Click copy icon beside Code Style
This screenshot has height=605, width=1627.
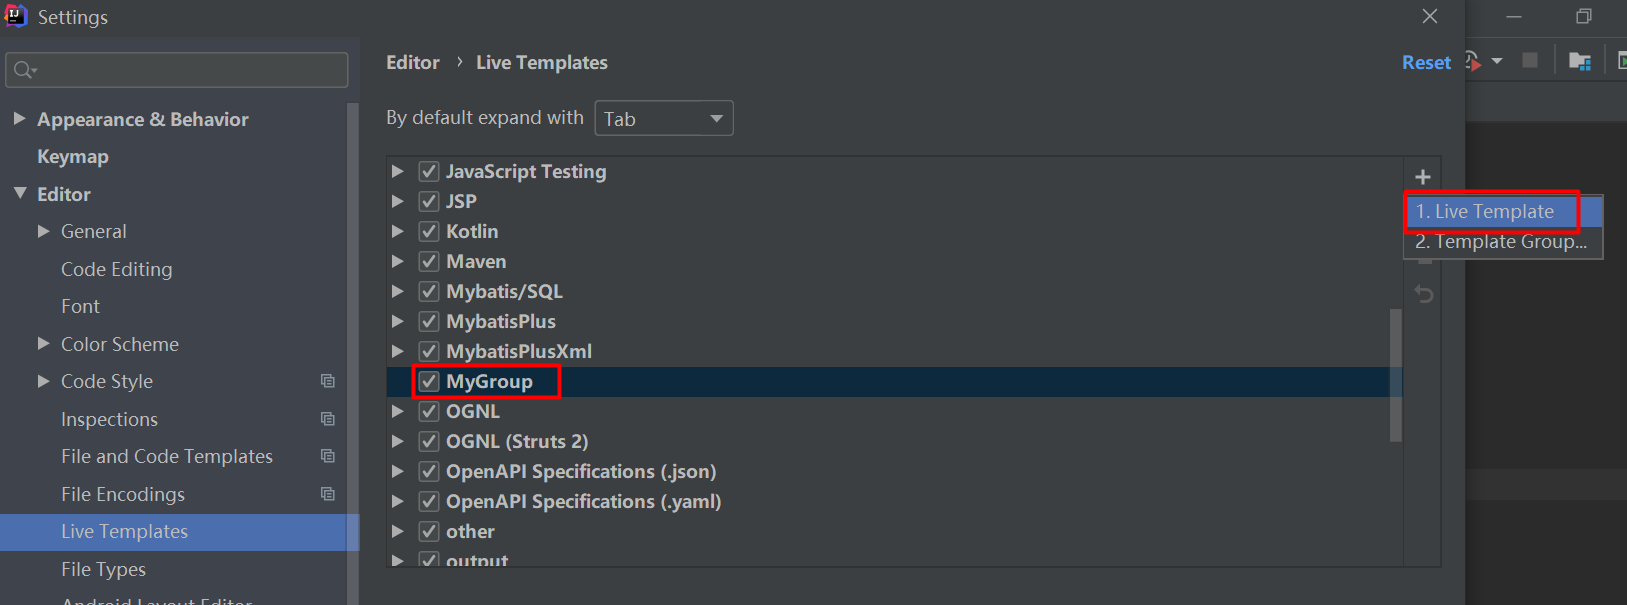coord(327,381)
